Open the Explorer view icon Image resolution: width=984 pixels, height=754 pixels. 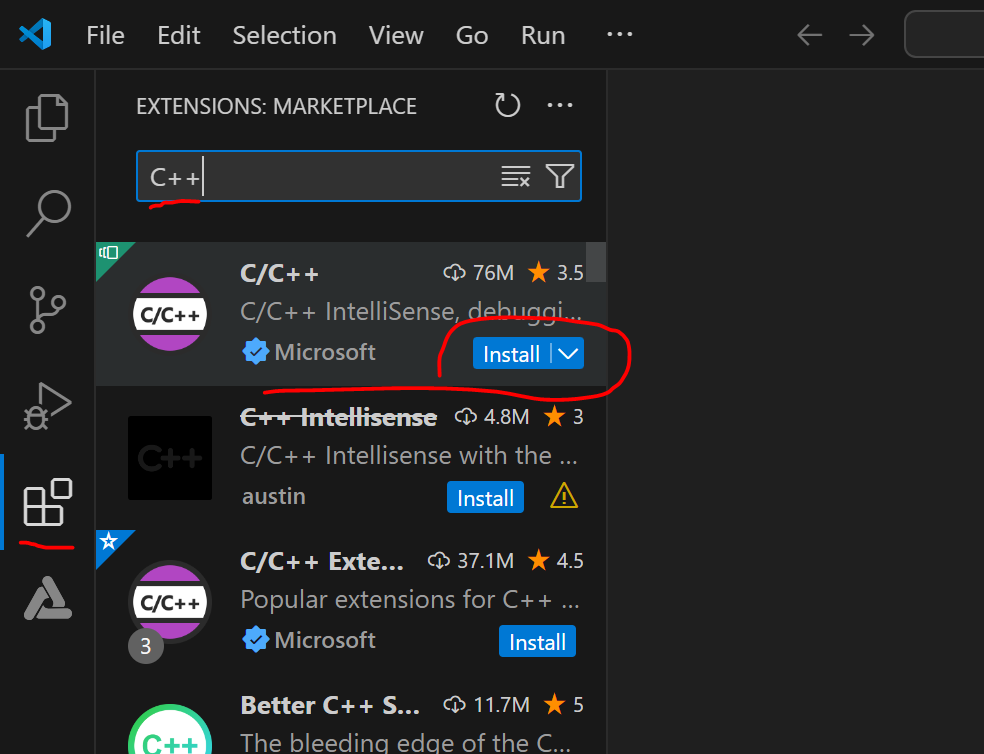pos(46,117)
